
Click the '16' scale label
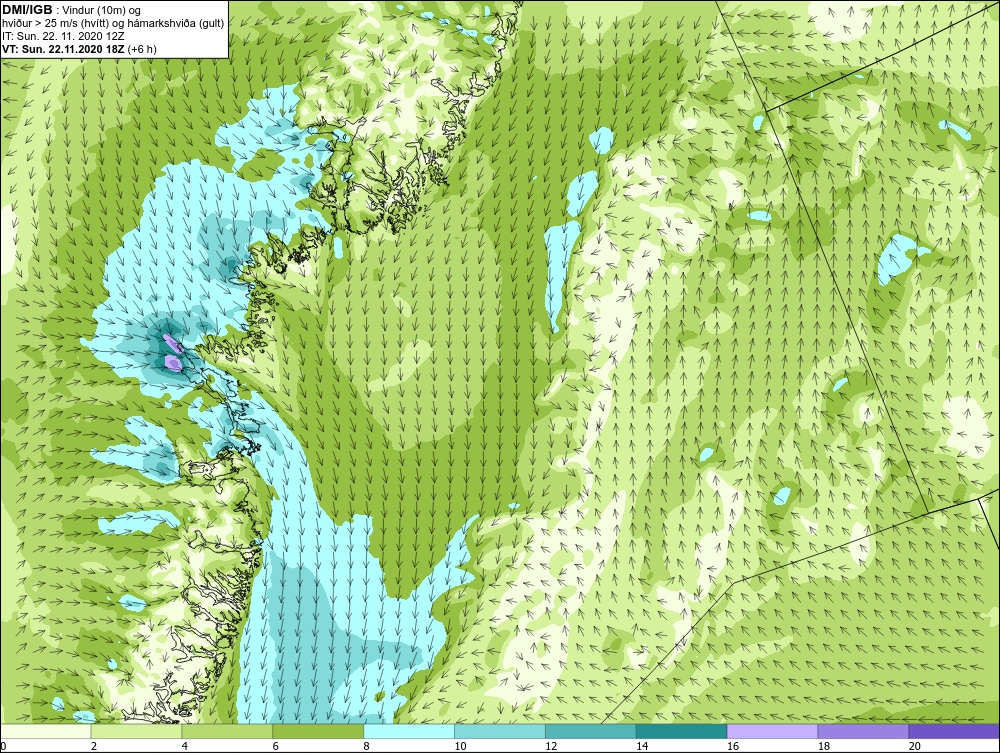tap(733, 746)
